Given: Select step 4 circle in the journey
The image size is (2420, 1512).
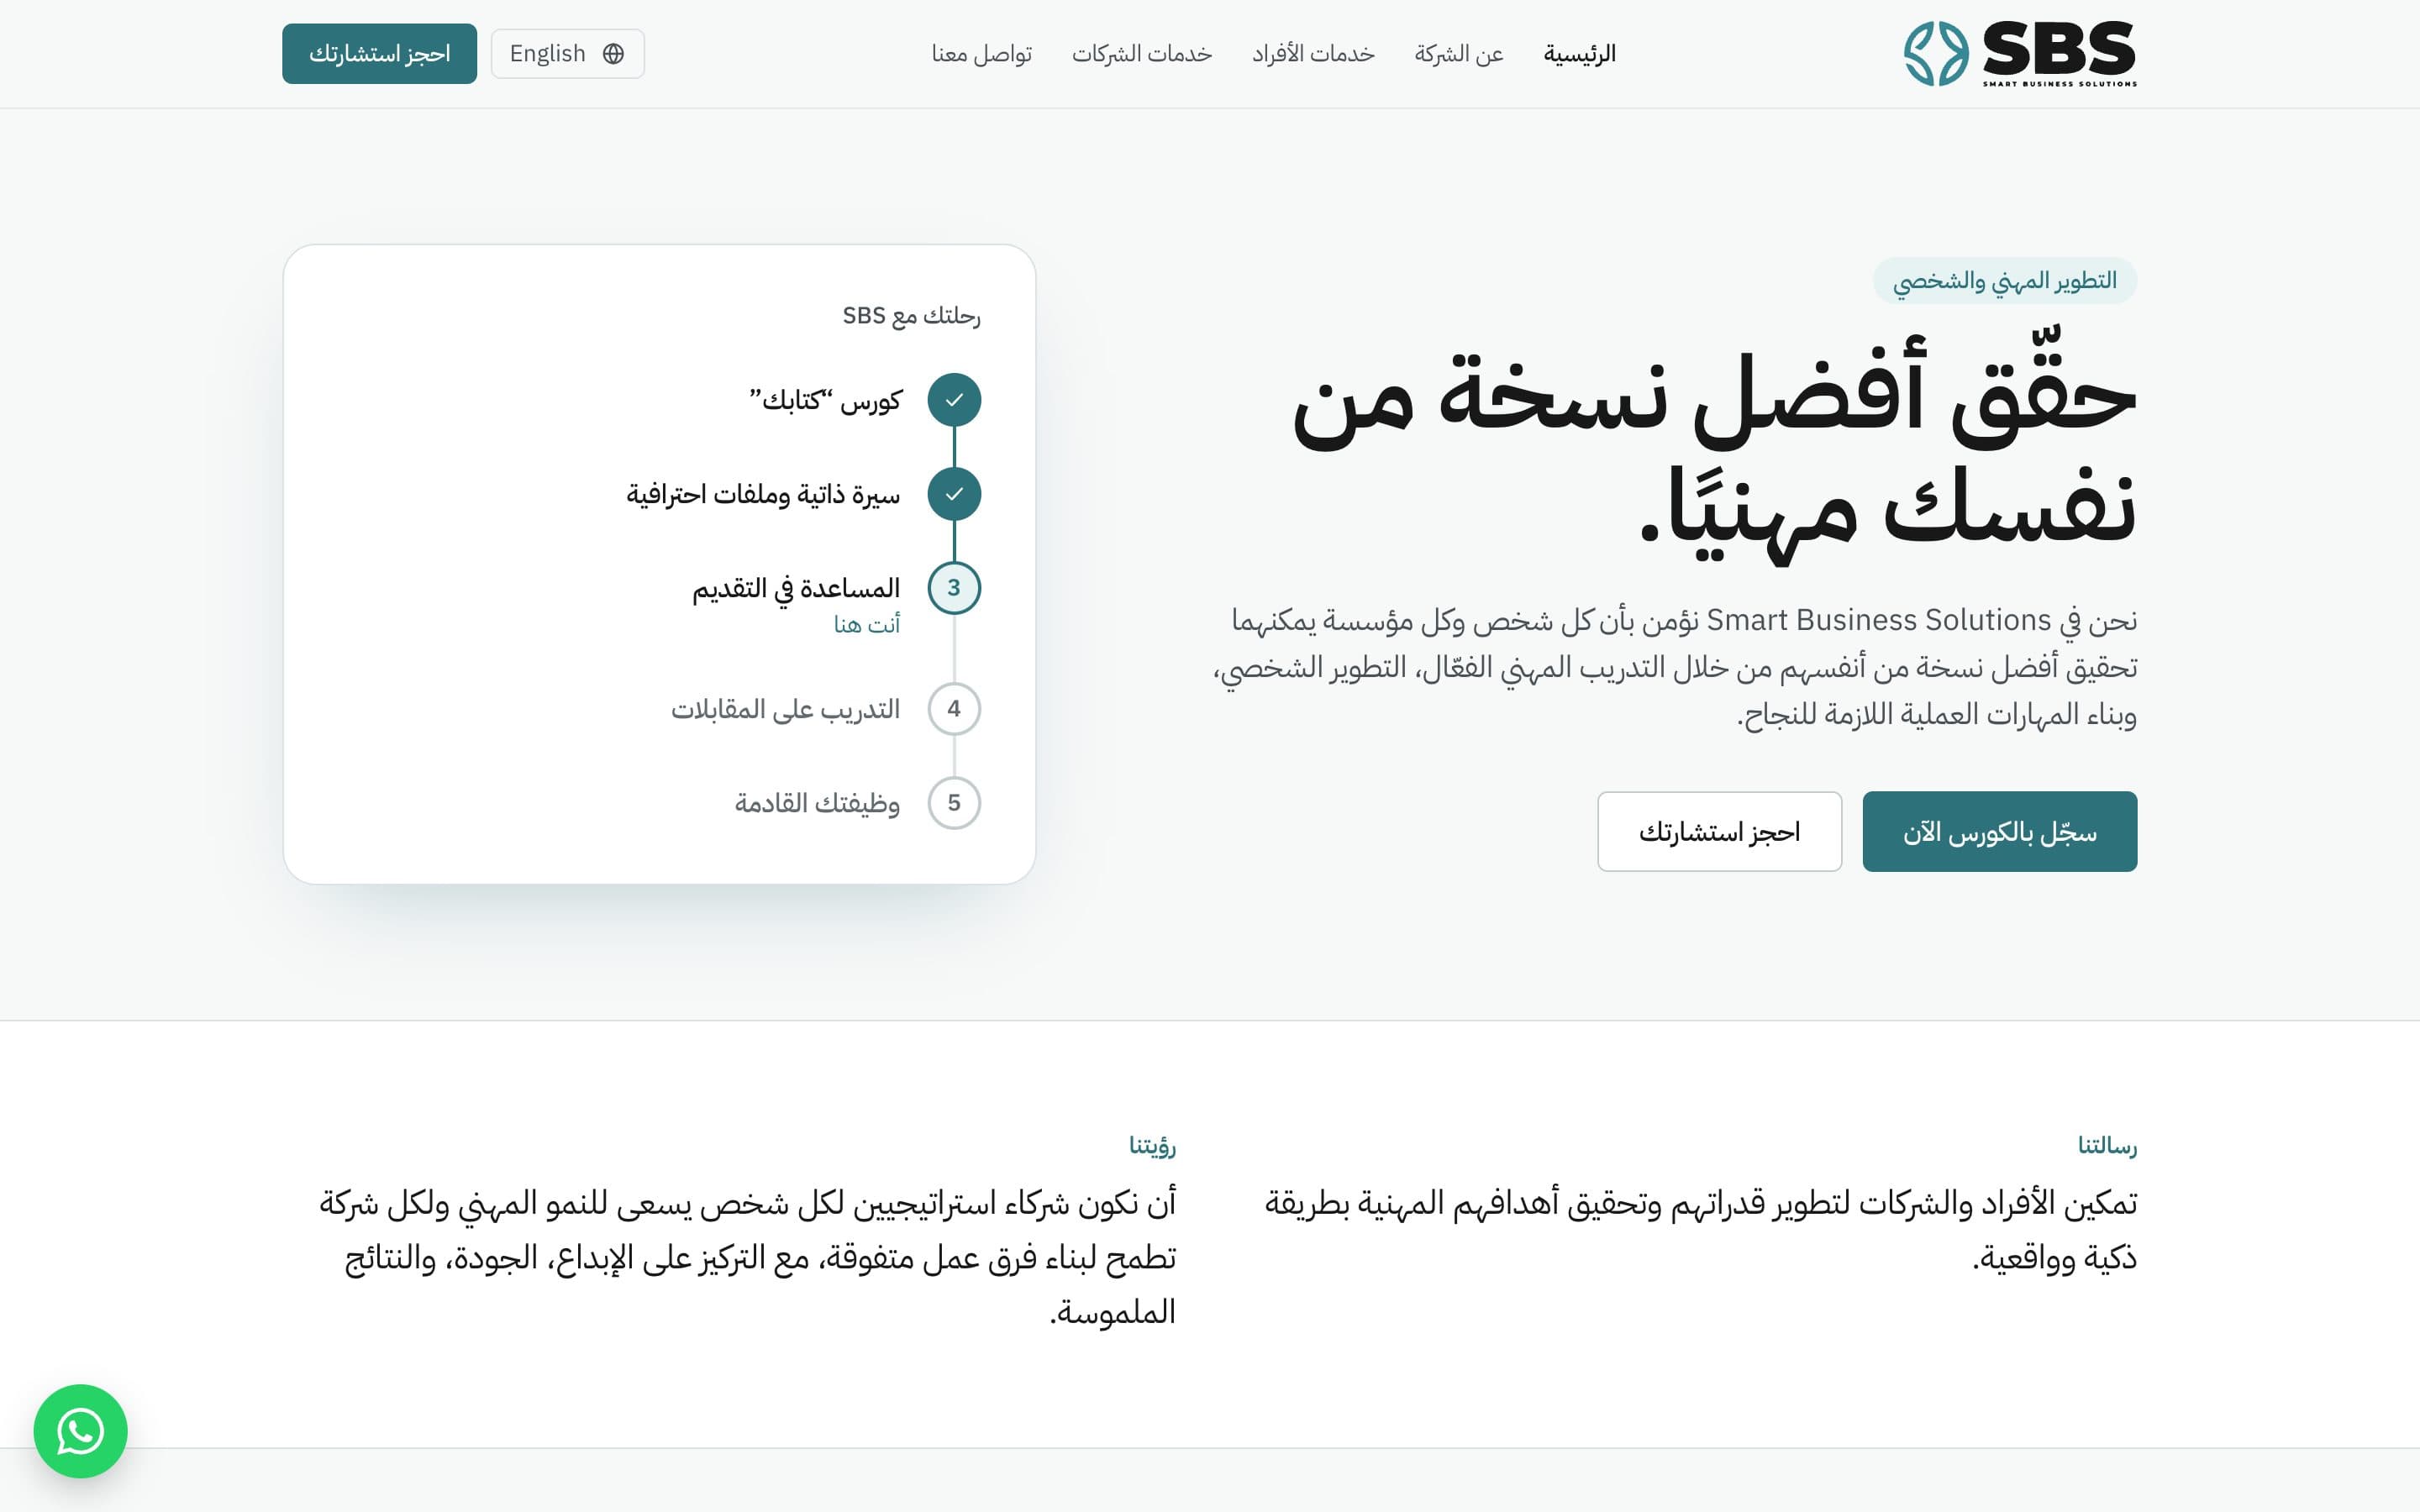Looking at the screenshot, I should [954, 709].
